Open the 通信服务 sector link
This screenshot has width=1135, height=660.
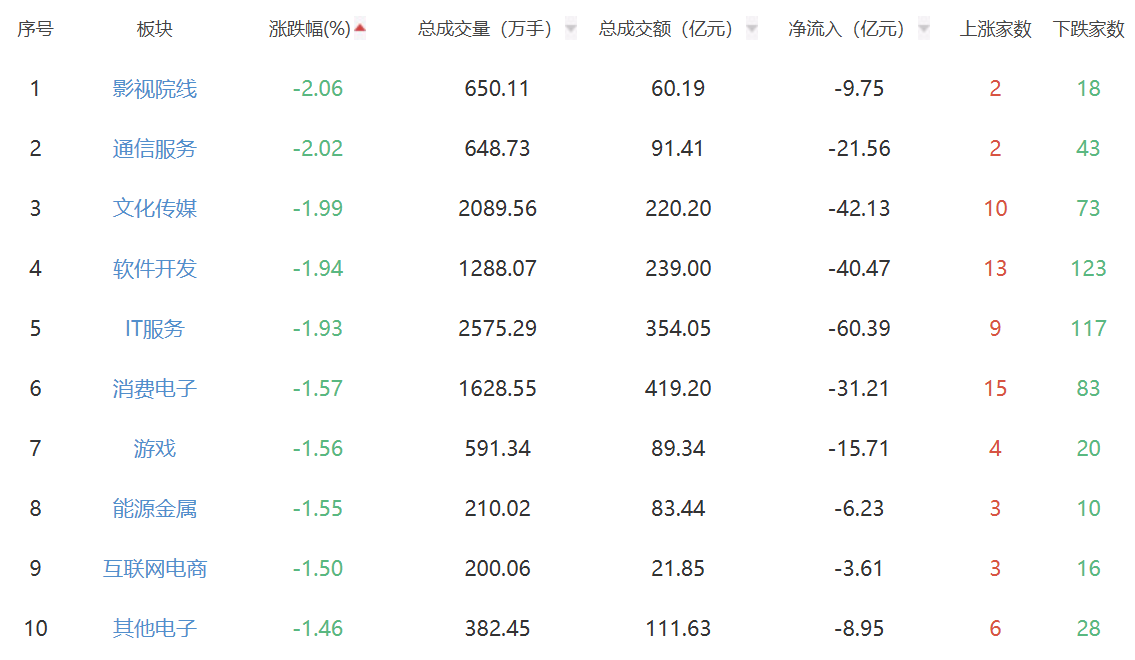155,149
